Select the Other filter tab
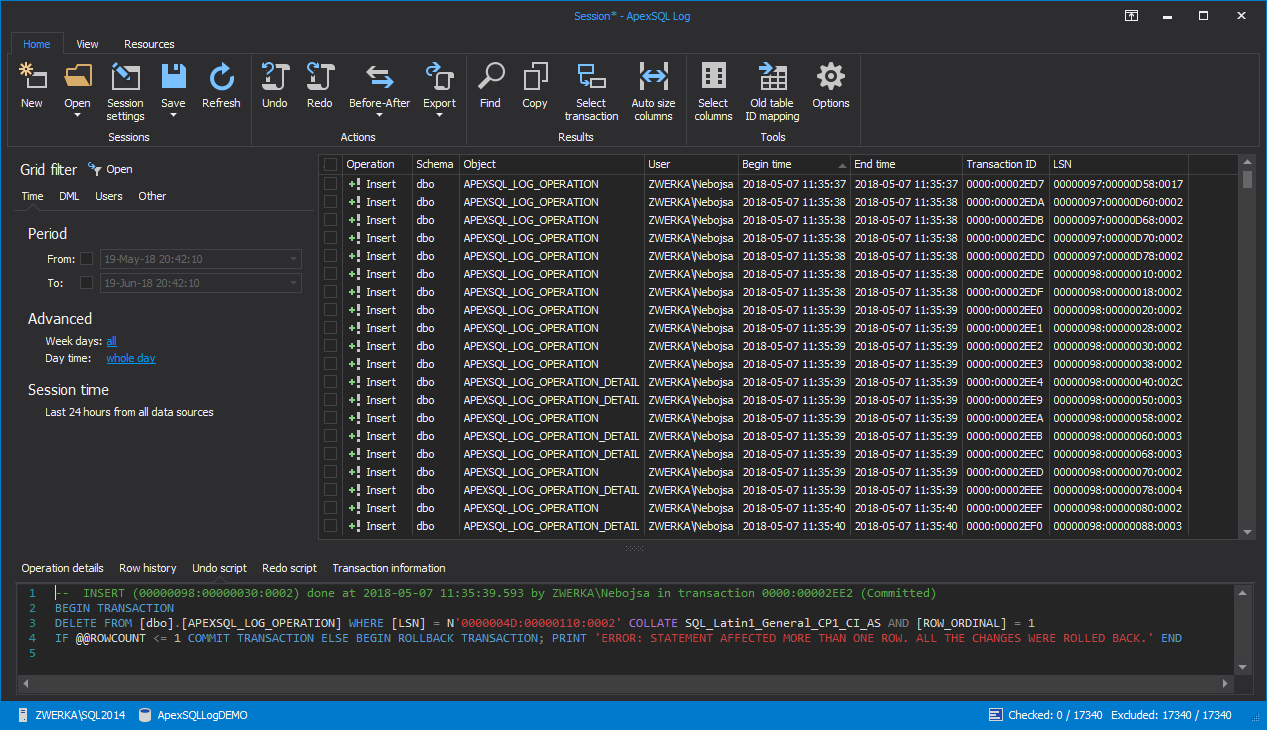The width and height of the screenshot is (1267, 730). tap(152, 196)
